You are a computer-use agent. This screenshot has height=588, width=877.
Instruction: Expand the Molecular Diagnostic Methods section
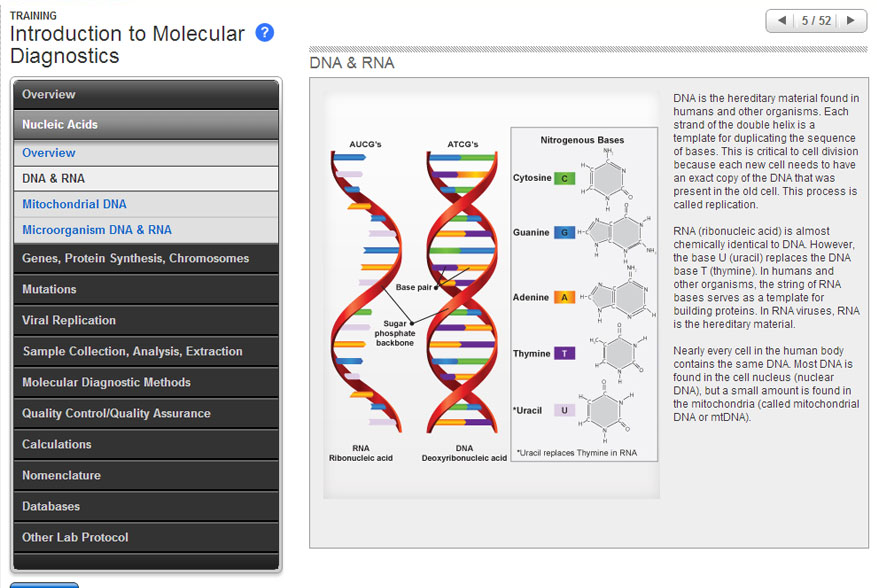tap(145, 382)
